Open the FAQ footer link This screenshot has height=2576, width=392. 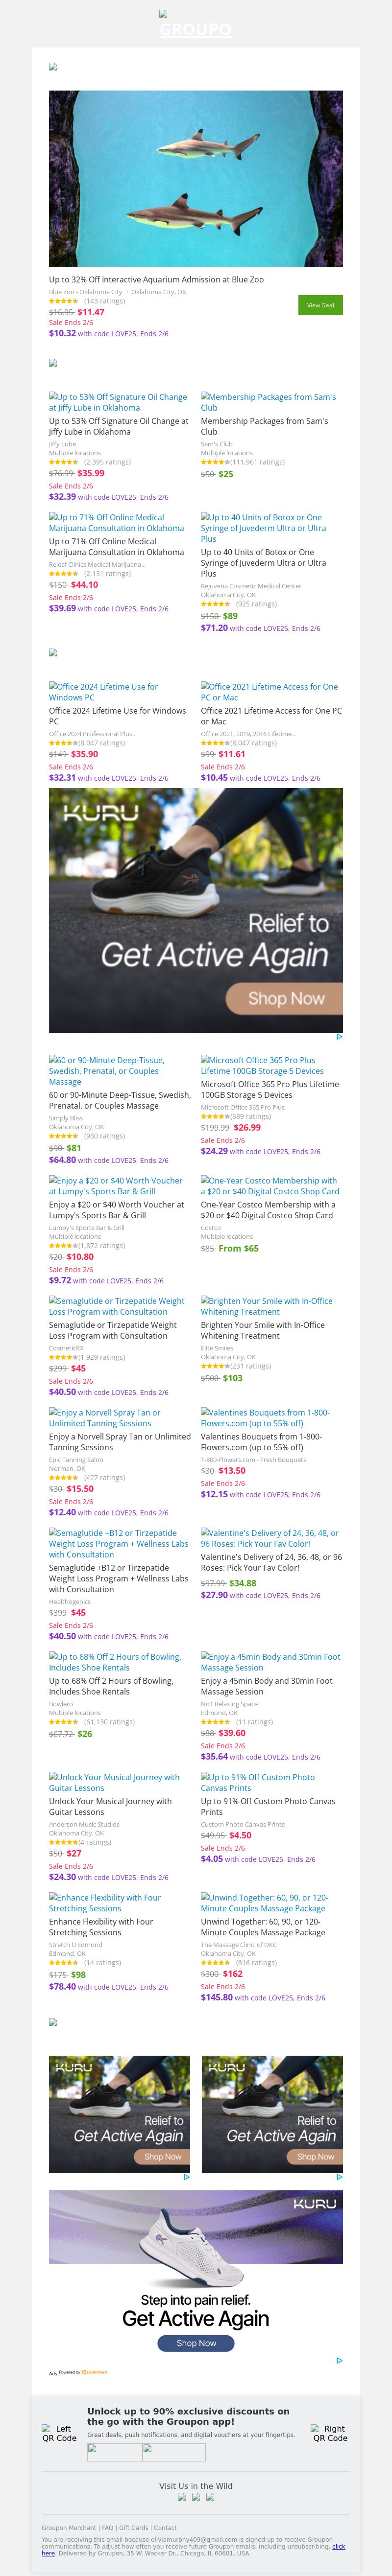107,2527
